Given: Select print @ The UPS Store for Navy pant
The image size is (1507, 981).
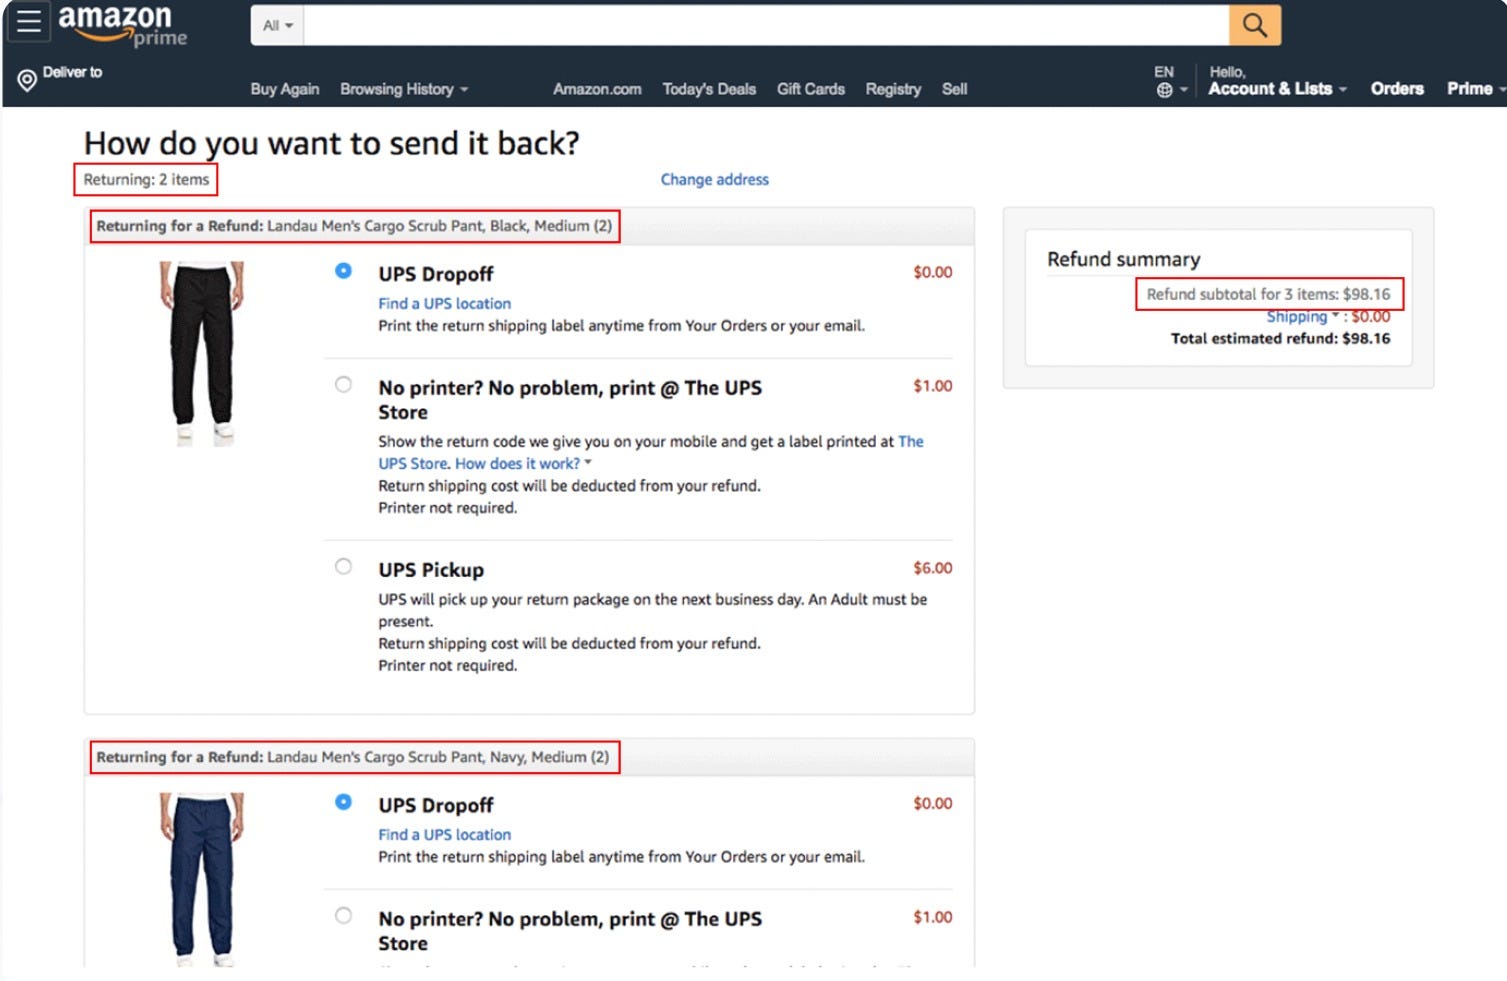Looking at the screenshot, I should pos(343,915).
